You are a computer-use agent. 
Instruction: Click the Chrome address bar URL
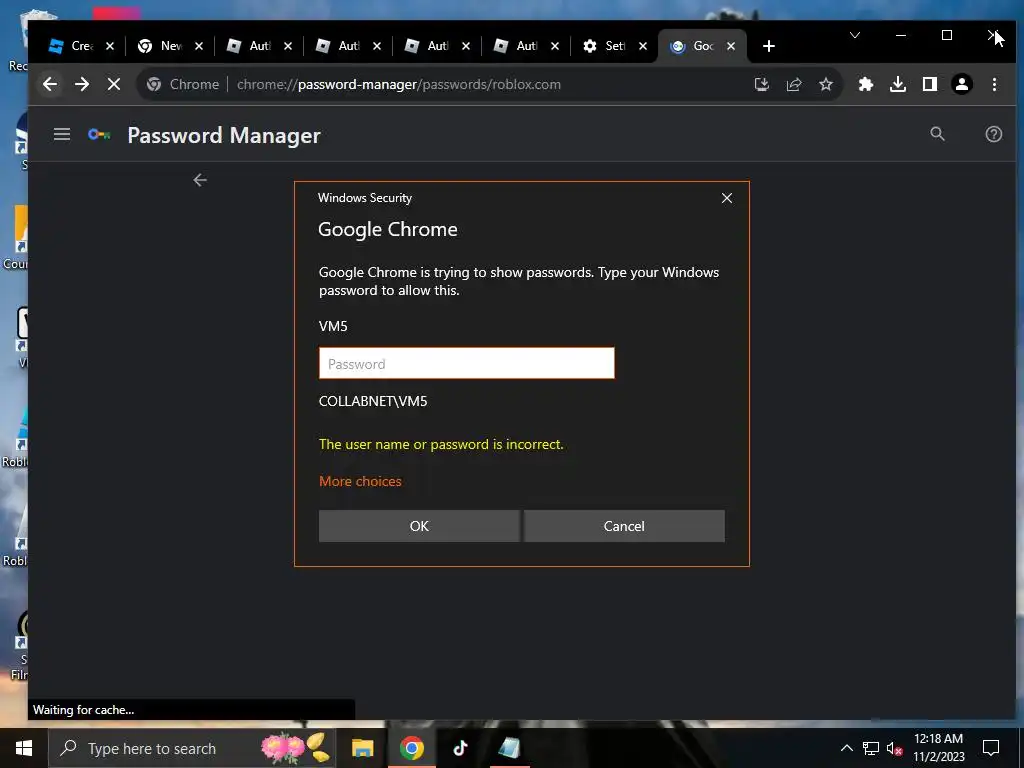(398, 84)
